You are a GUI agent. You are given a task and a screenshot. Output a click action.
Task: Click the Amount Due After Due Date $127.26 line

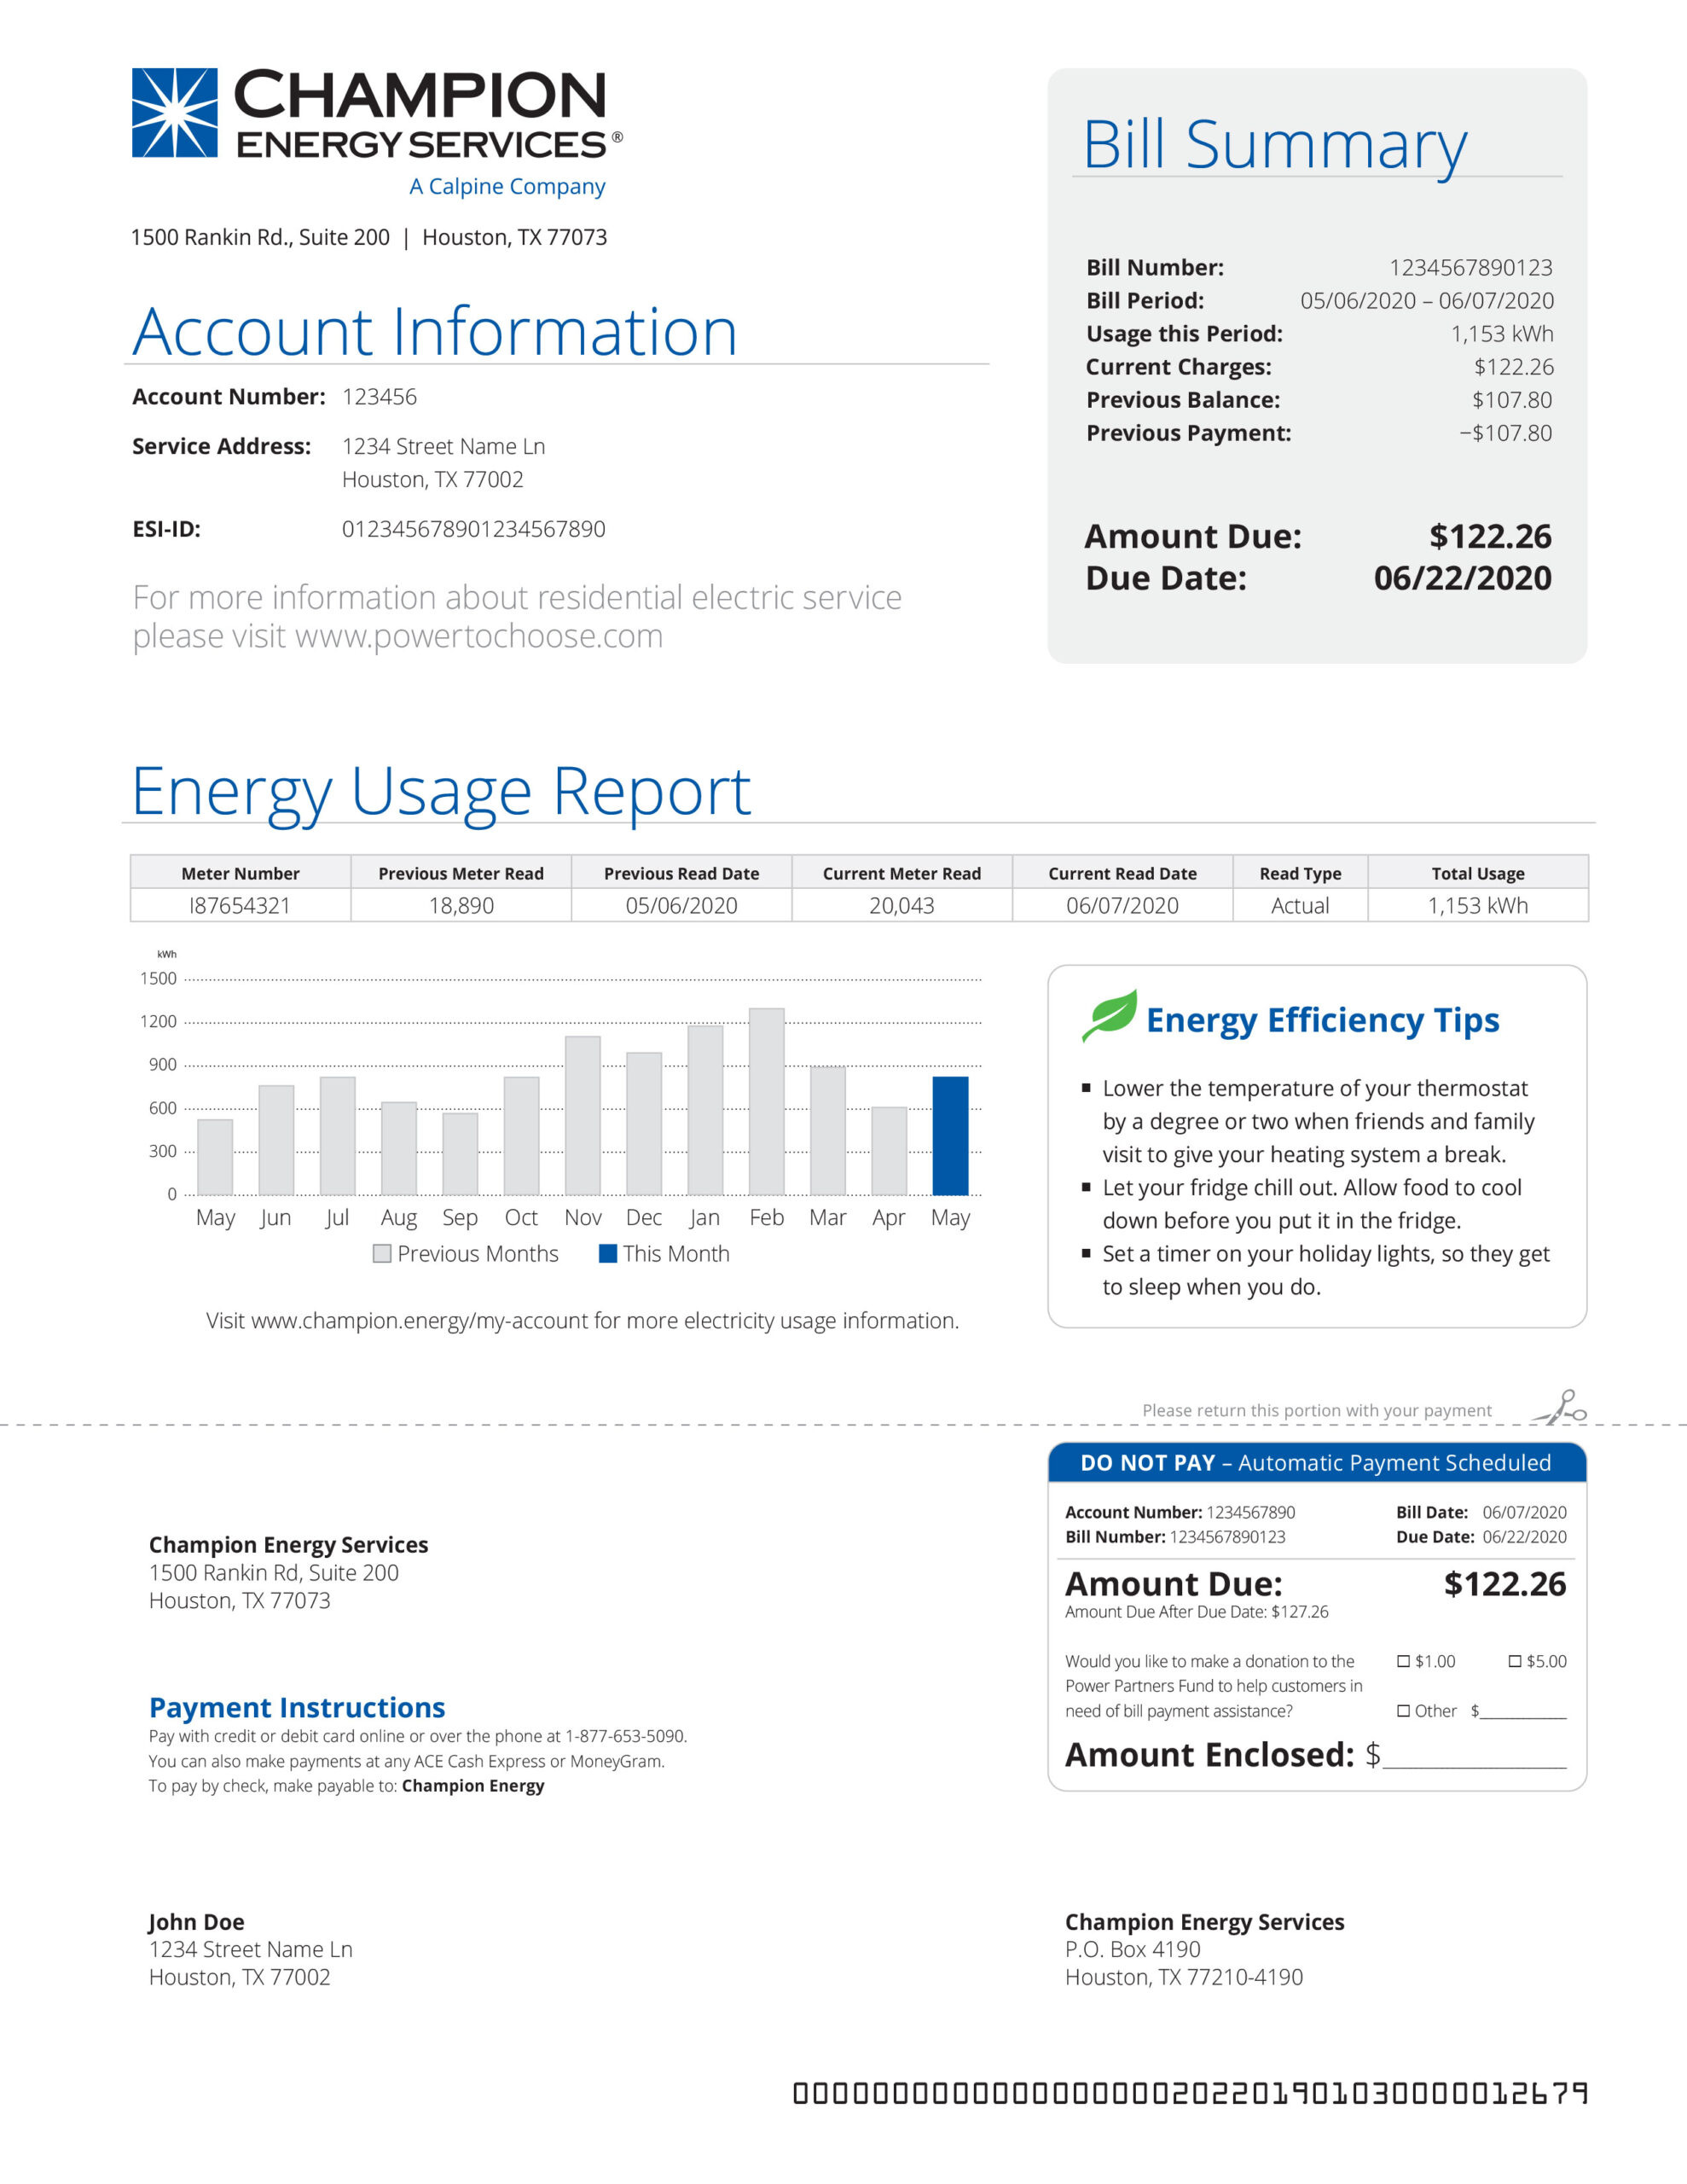1197,1612
